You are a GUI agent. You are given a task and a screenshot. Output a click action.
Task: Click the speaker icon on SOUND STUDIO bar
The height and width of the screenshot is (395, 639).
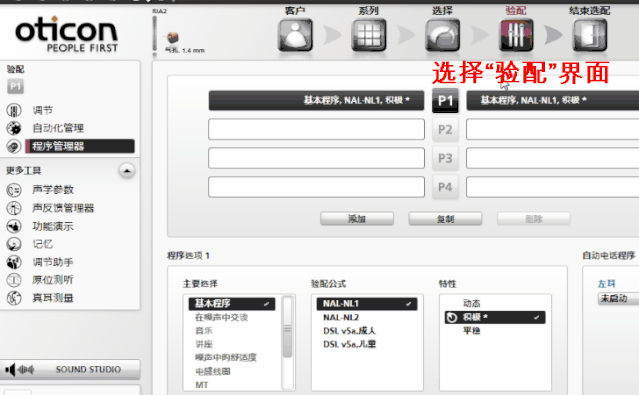(x=11, y=370)
